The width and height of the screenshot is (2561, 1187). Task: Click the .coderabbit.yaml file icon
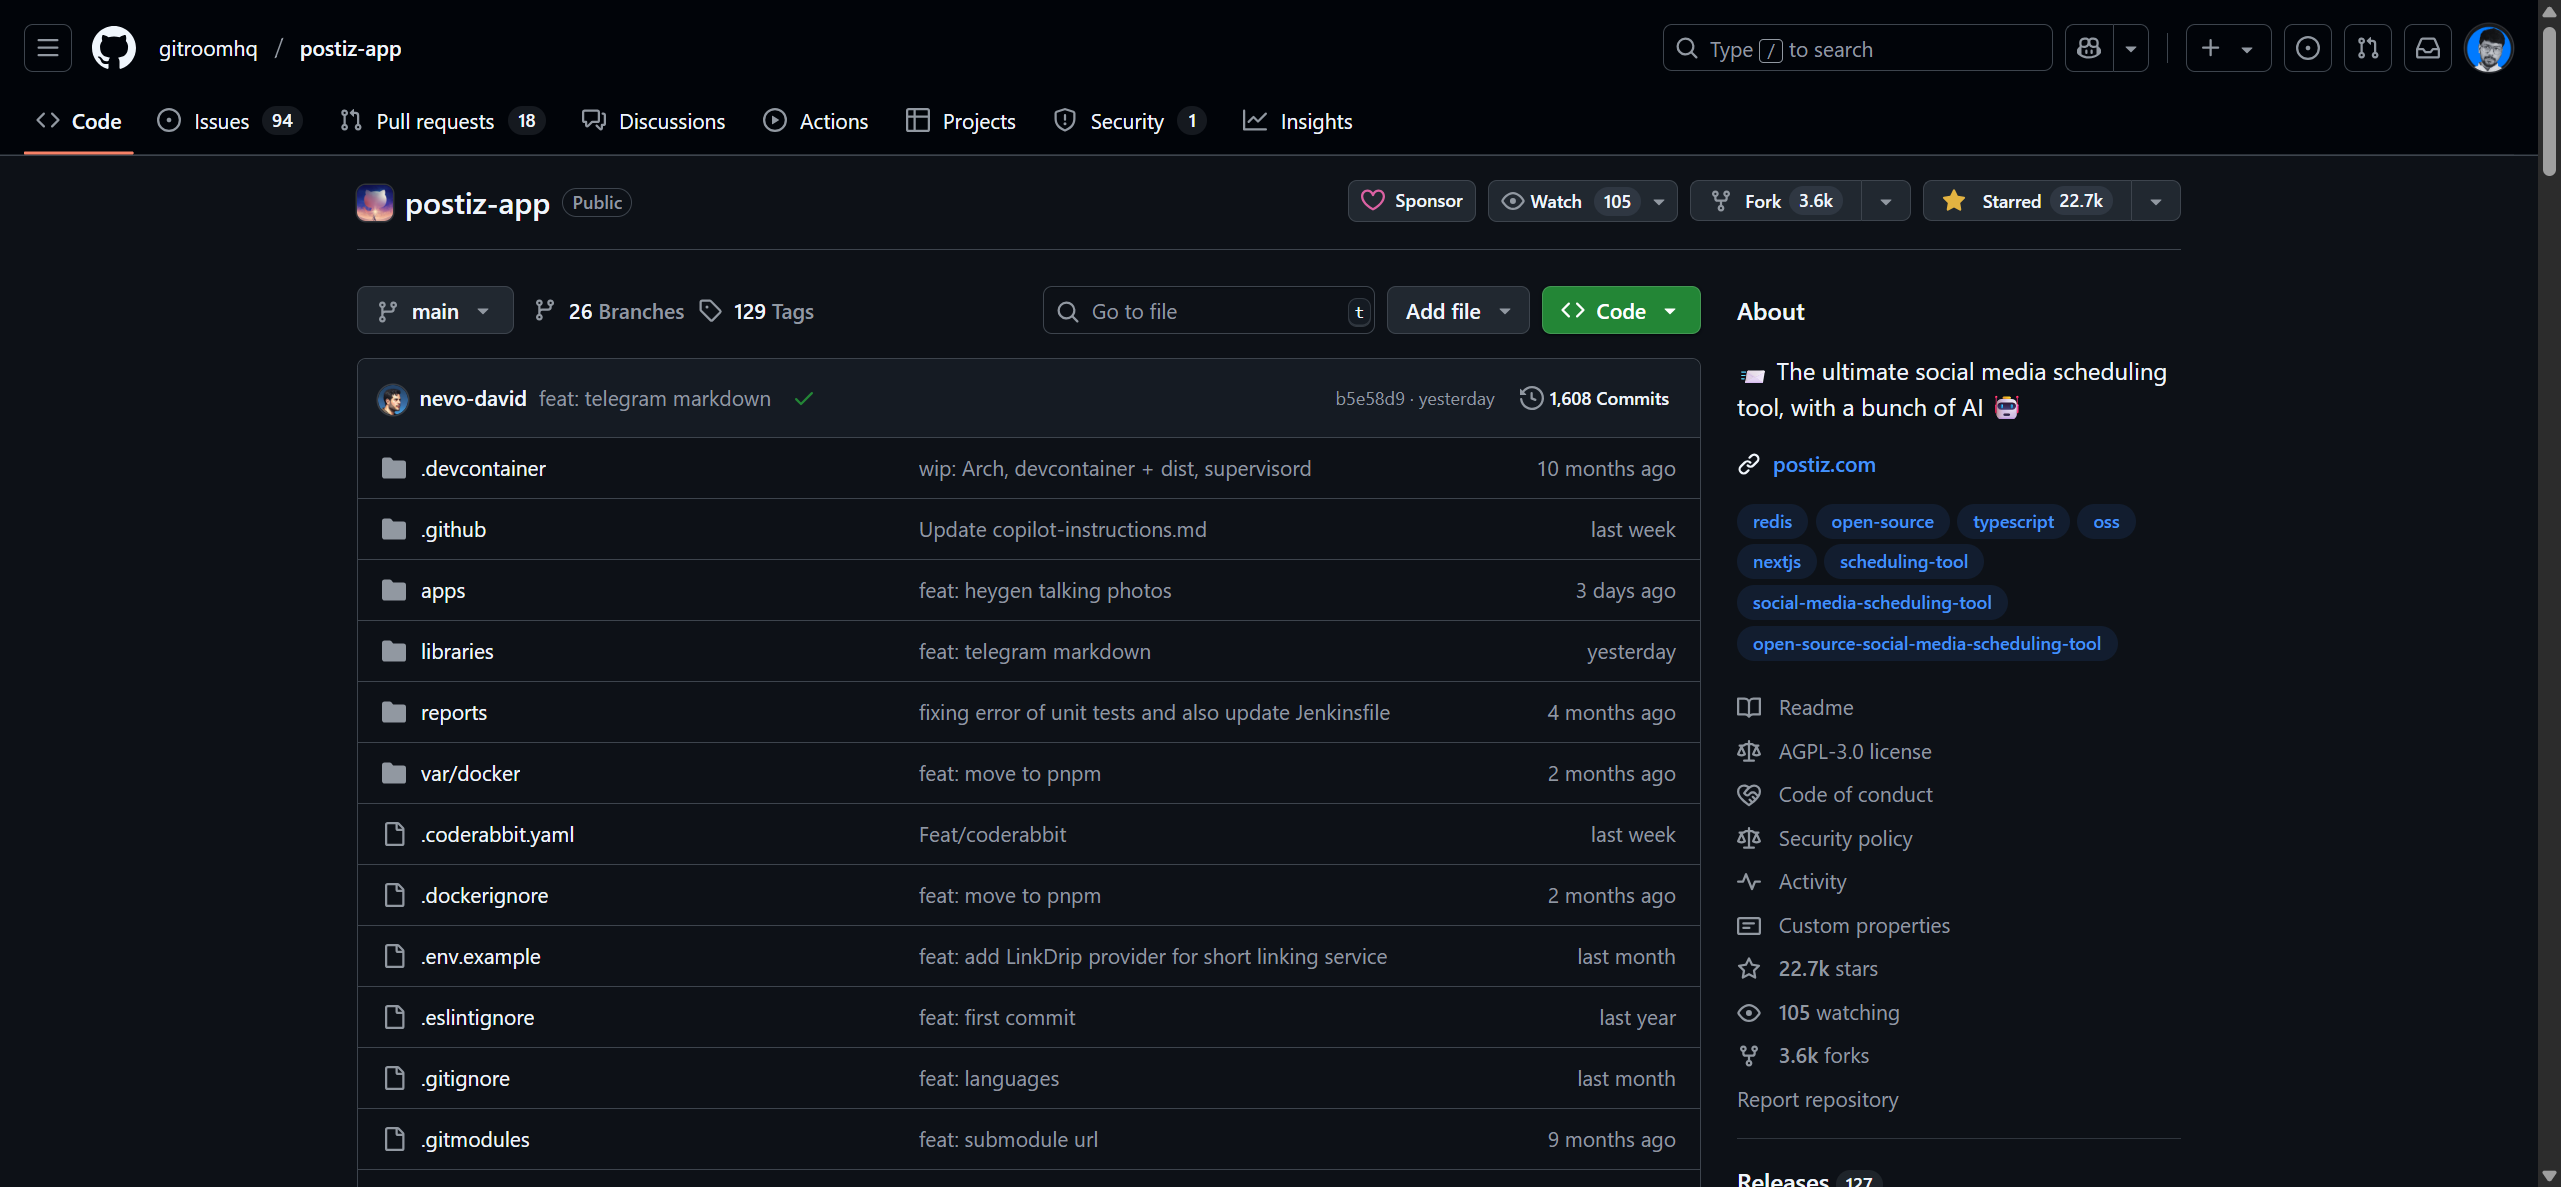tap(395, 834)
